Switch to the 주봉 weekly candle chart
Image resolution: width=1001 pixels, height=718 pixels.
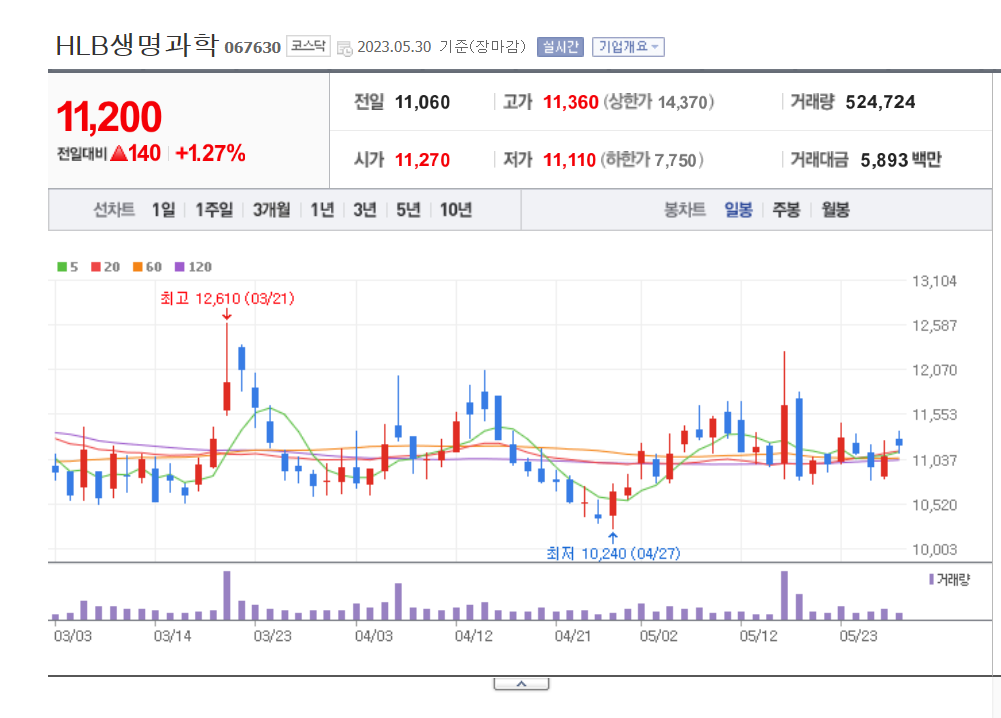point(786,209)
